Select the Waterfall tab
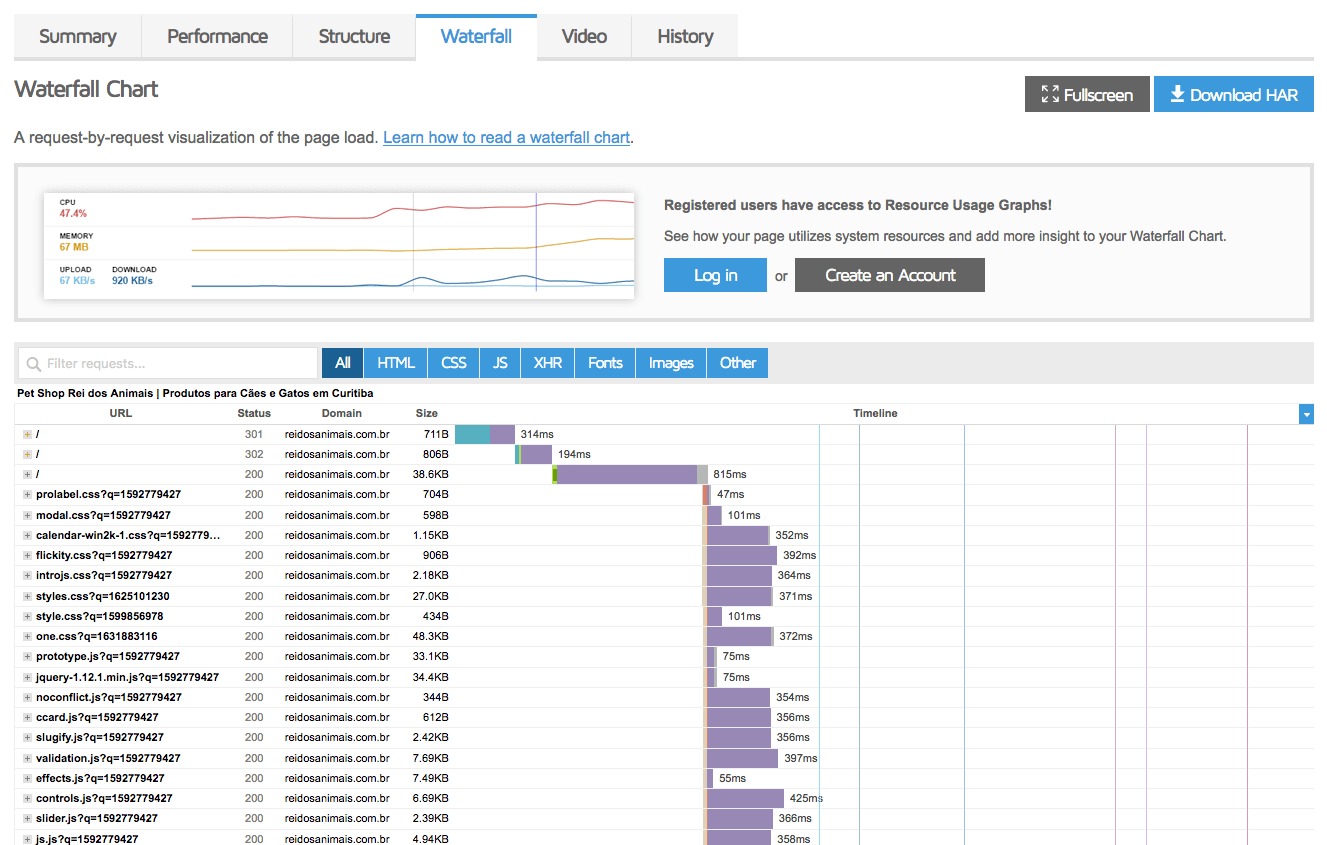 (476, 37)
